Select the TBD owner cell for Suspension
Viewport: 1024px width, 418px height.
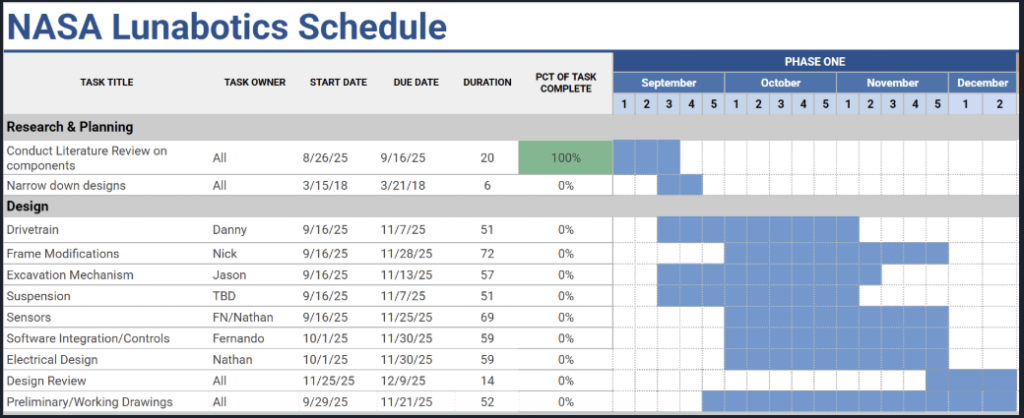pos(224,296)
